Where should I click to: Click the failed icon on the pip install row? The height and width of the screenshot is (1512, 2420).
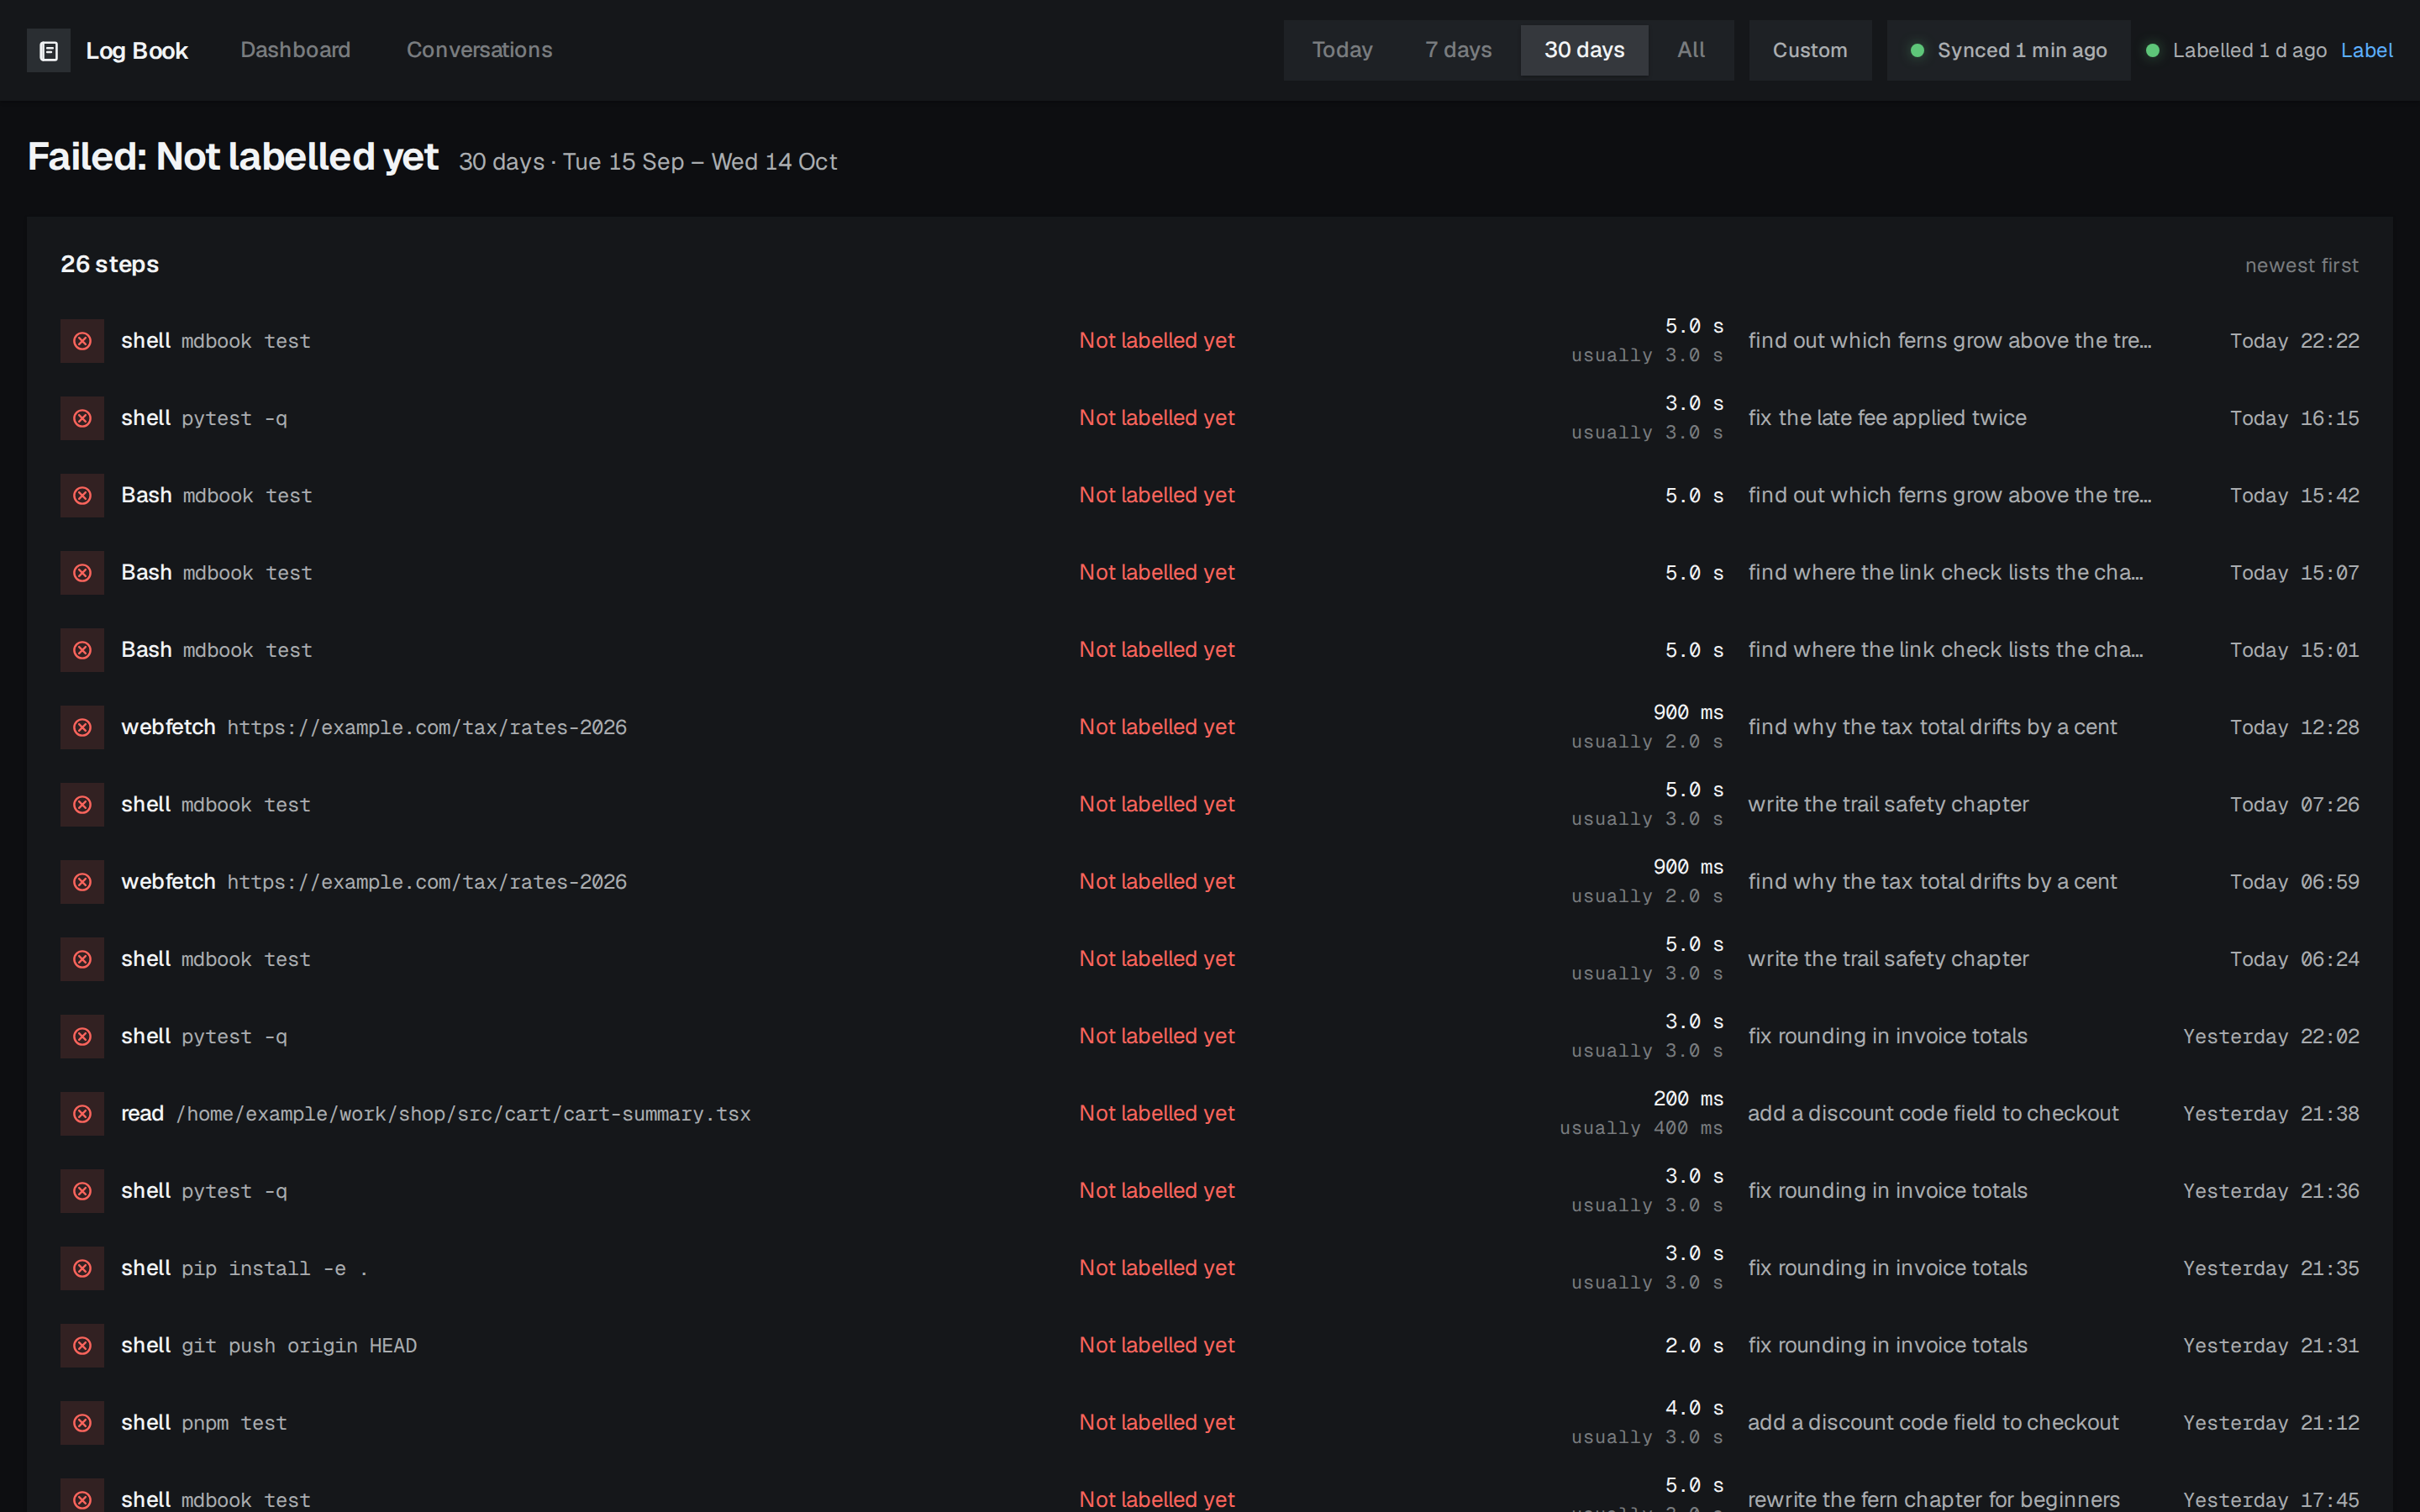tap(82, 1268)
